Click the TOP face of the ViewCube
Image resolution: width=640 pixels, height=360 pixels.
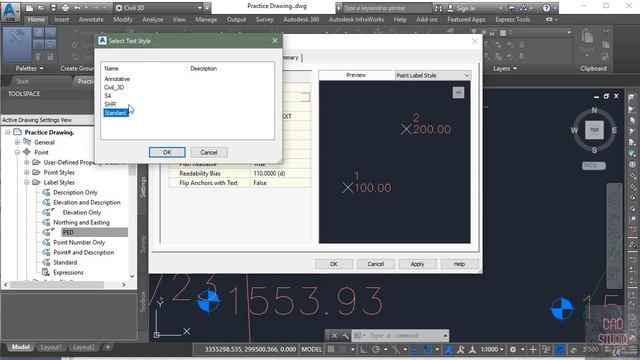click(x=594, y=130)
